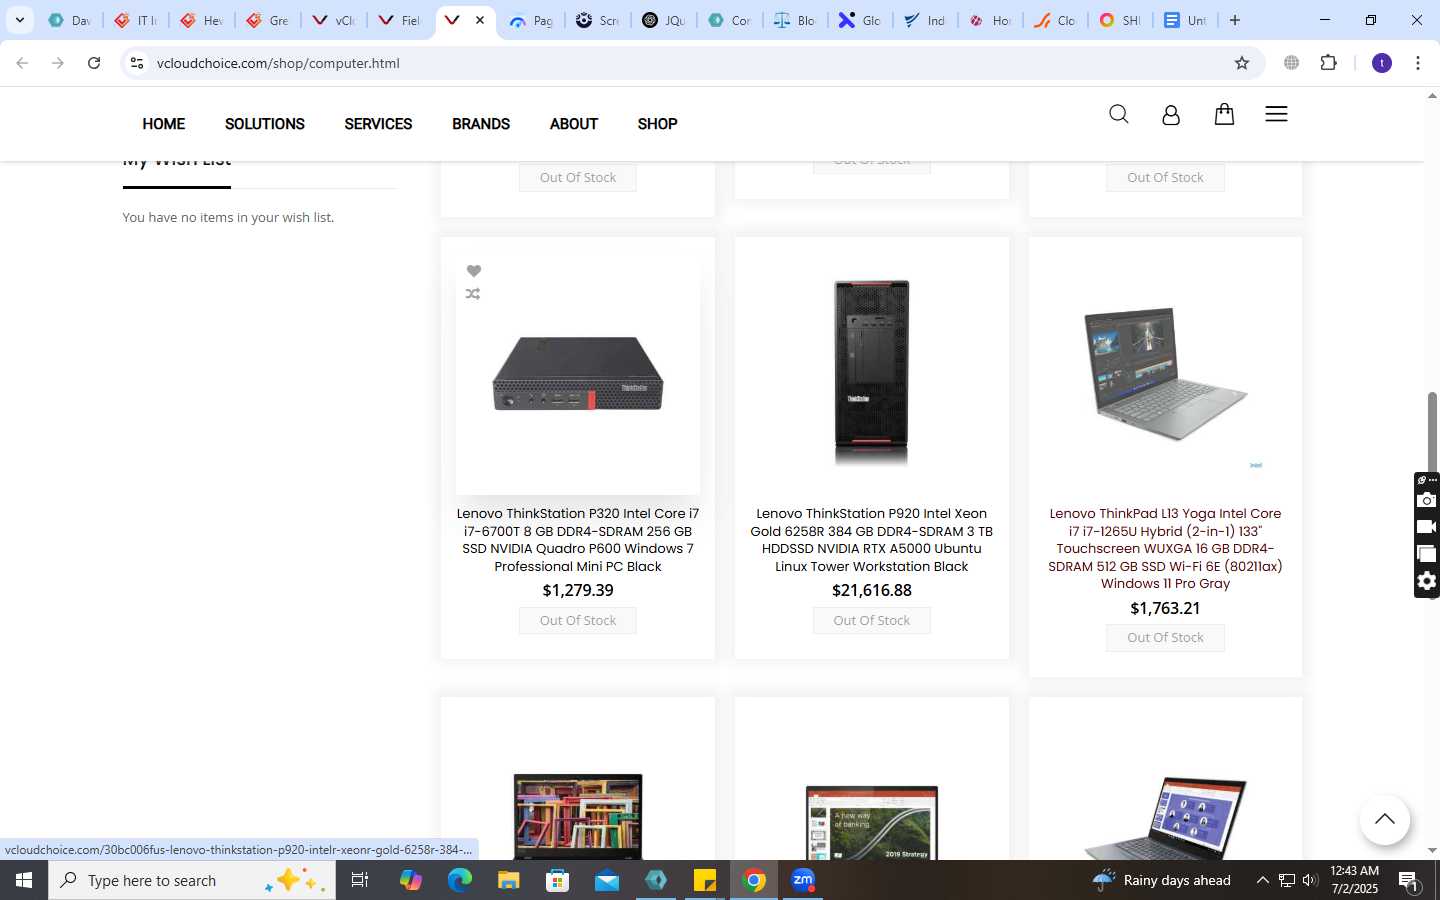Open Lenovo ThinkStation P320 product title link
Image resolution: width=1440 pixels, height=900 pixels.
578,540
